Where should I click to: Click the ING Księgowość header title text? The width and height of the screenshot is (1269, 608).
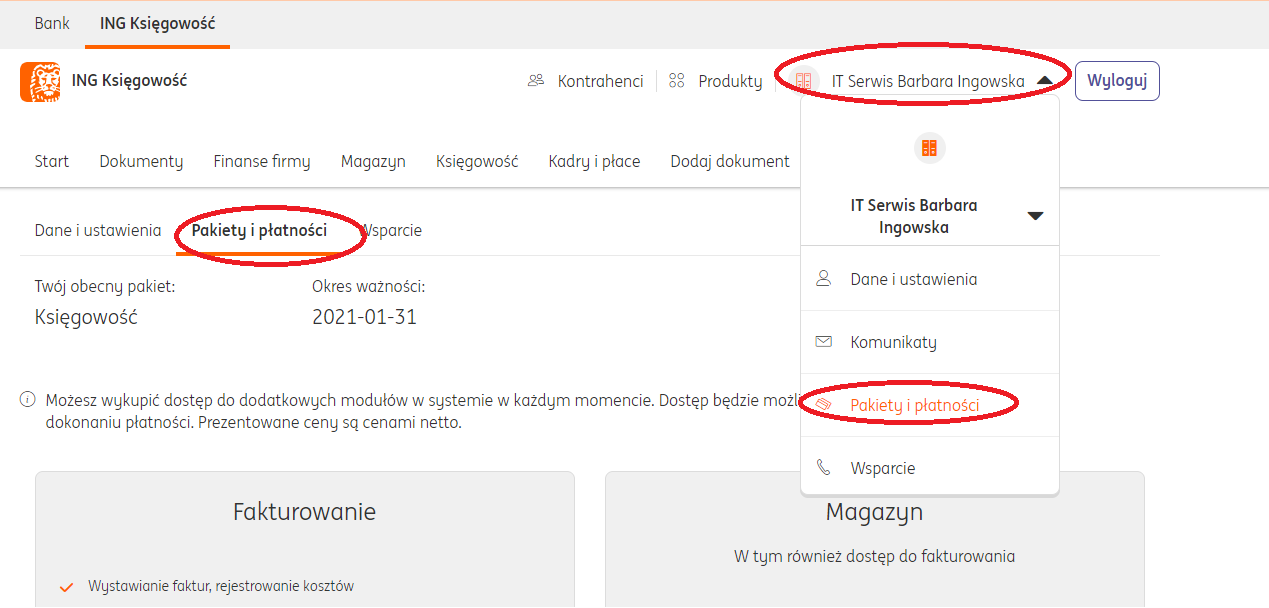pos(129,81)
